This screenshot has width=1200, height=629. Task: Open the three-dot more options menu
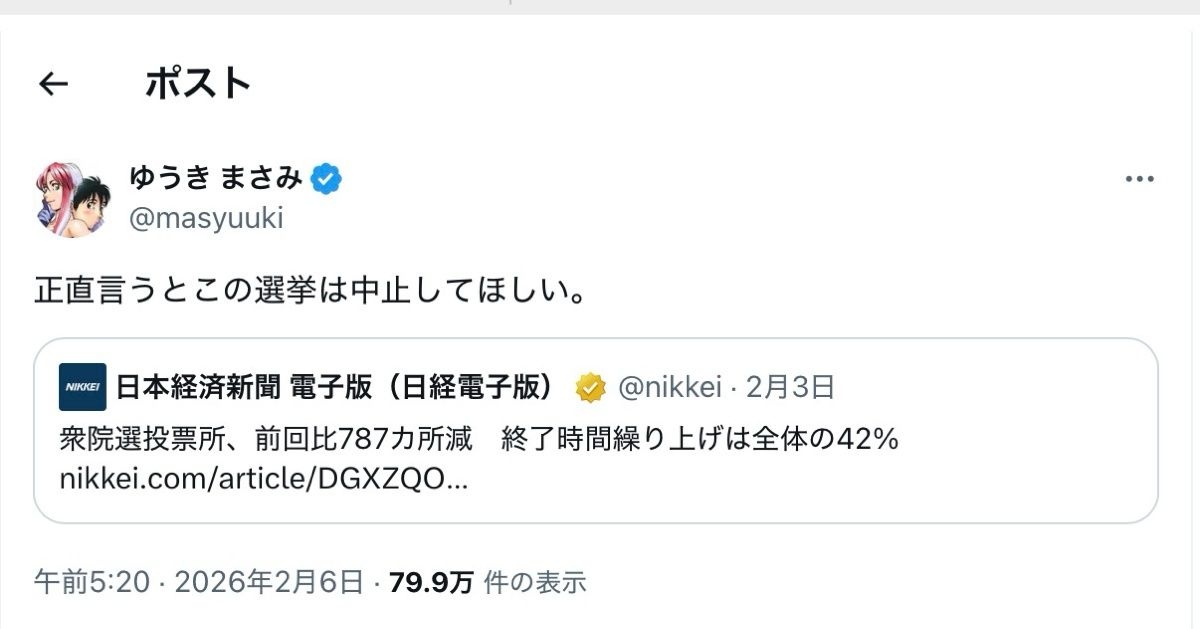[x=1140, y=180]
